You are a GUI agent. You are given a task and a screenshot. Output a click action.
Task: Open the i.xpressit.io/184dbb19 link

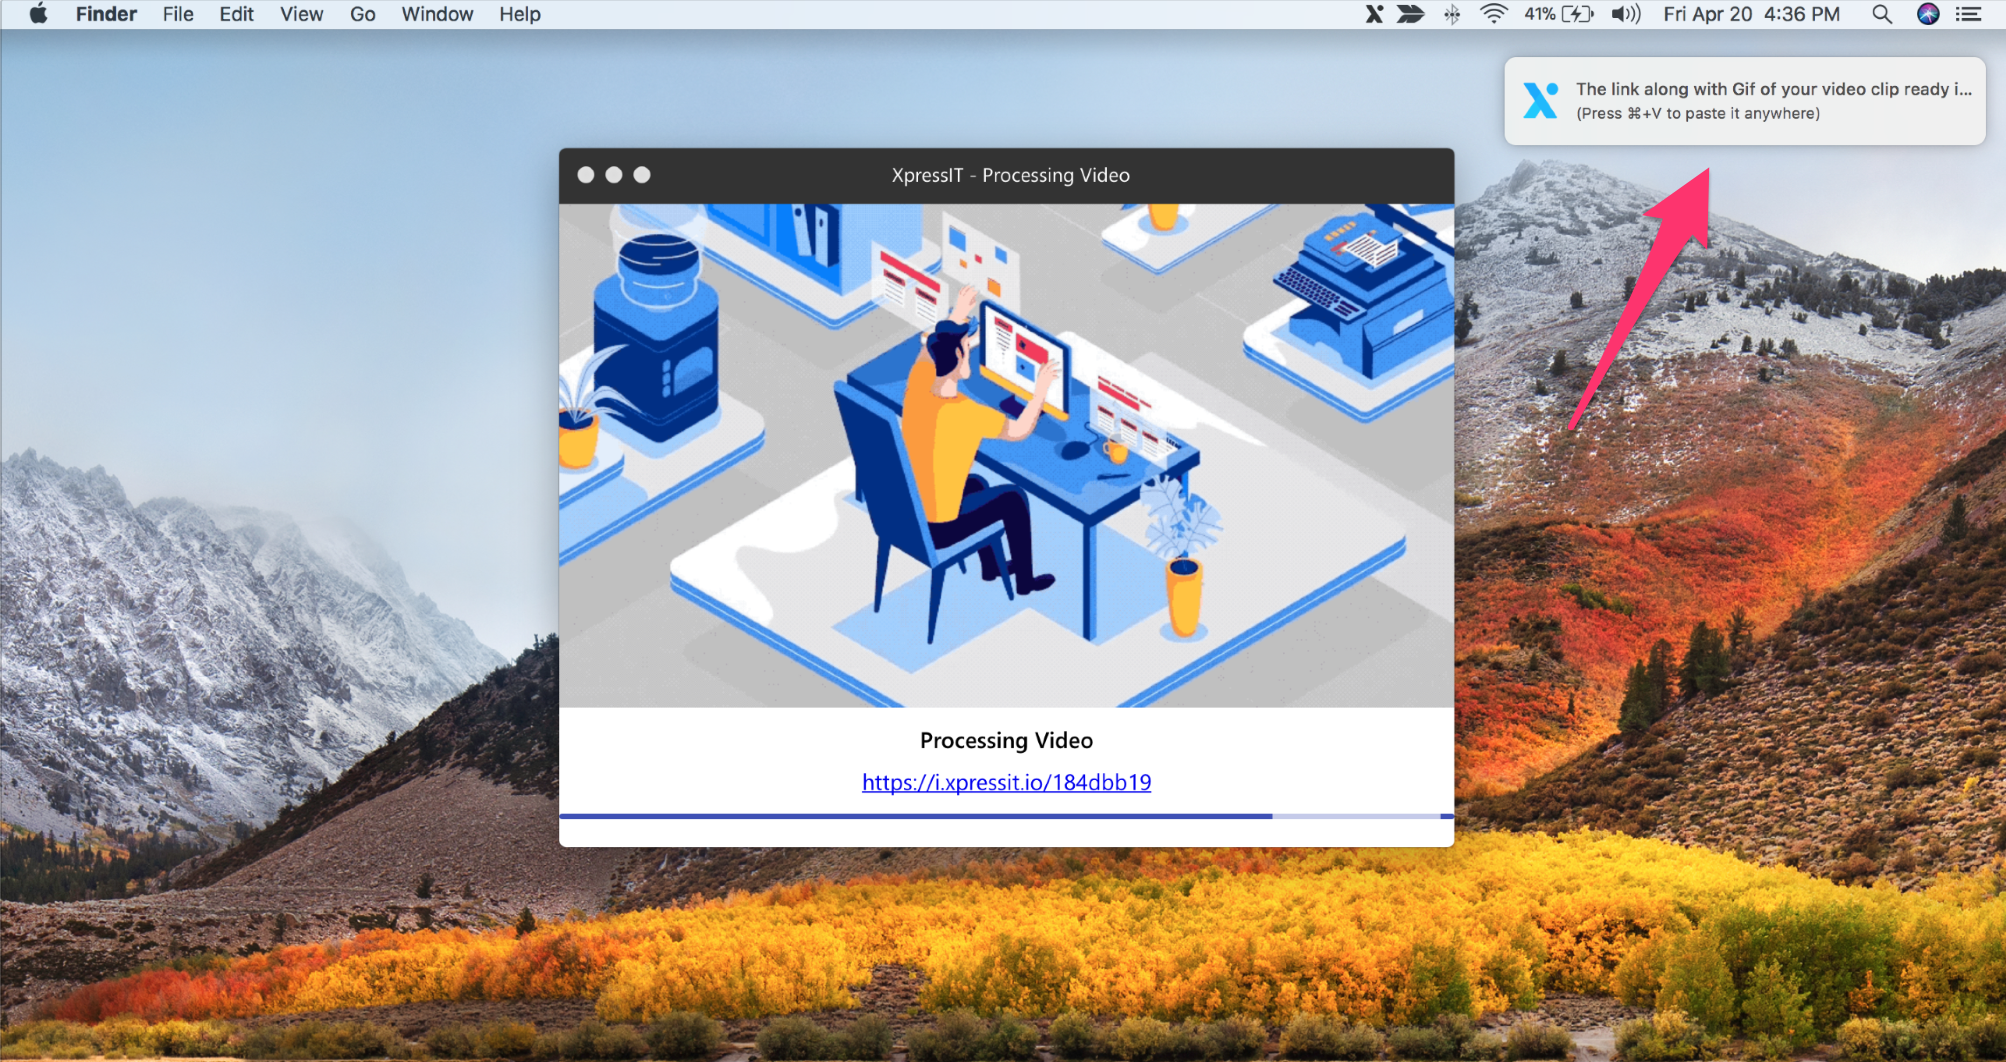(x=1006, y=782)
